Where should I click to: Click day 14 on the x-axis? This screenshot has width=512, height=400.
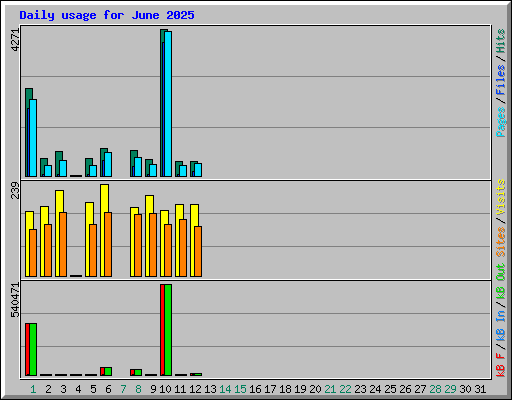click(225, 389)
